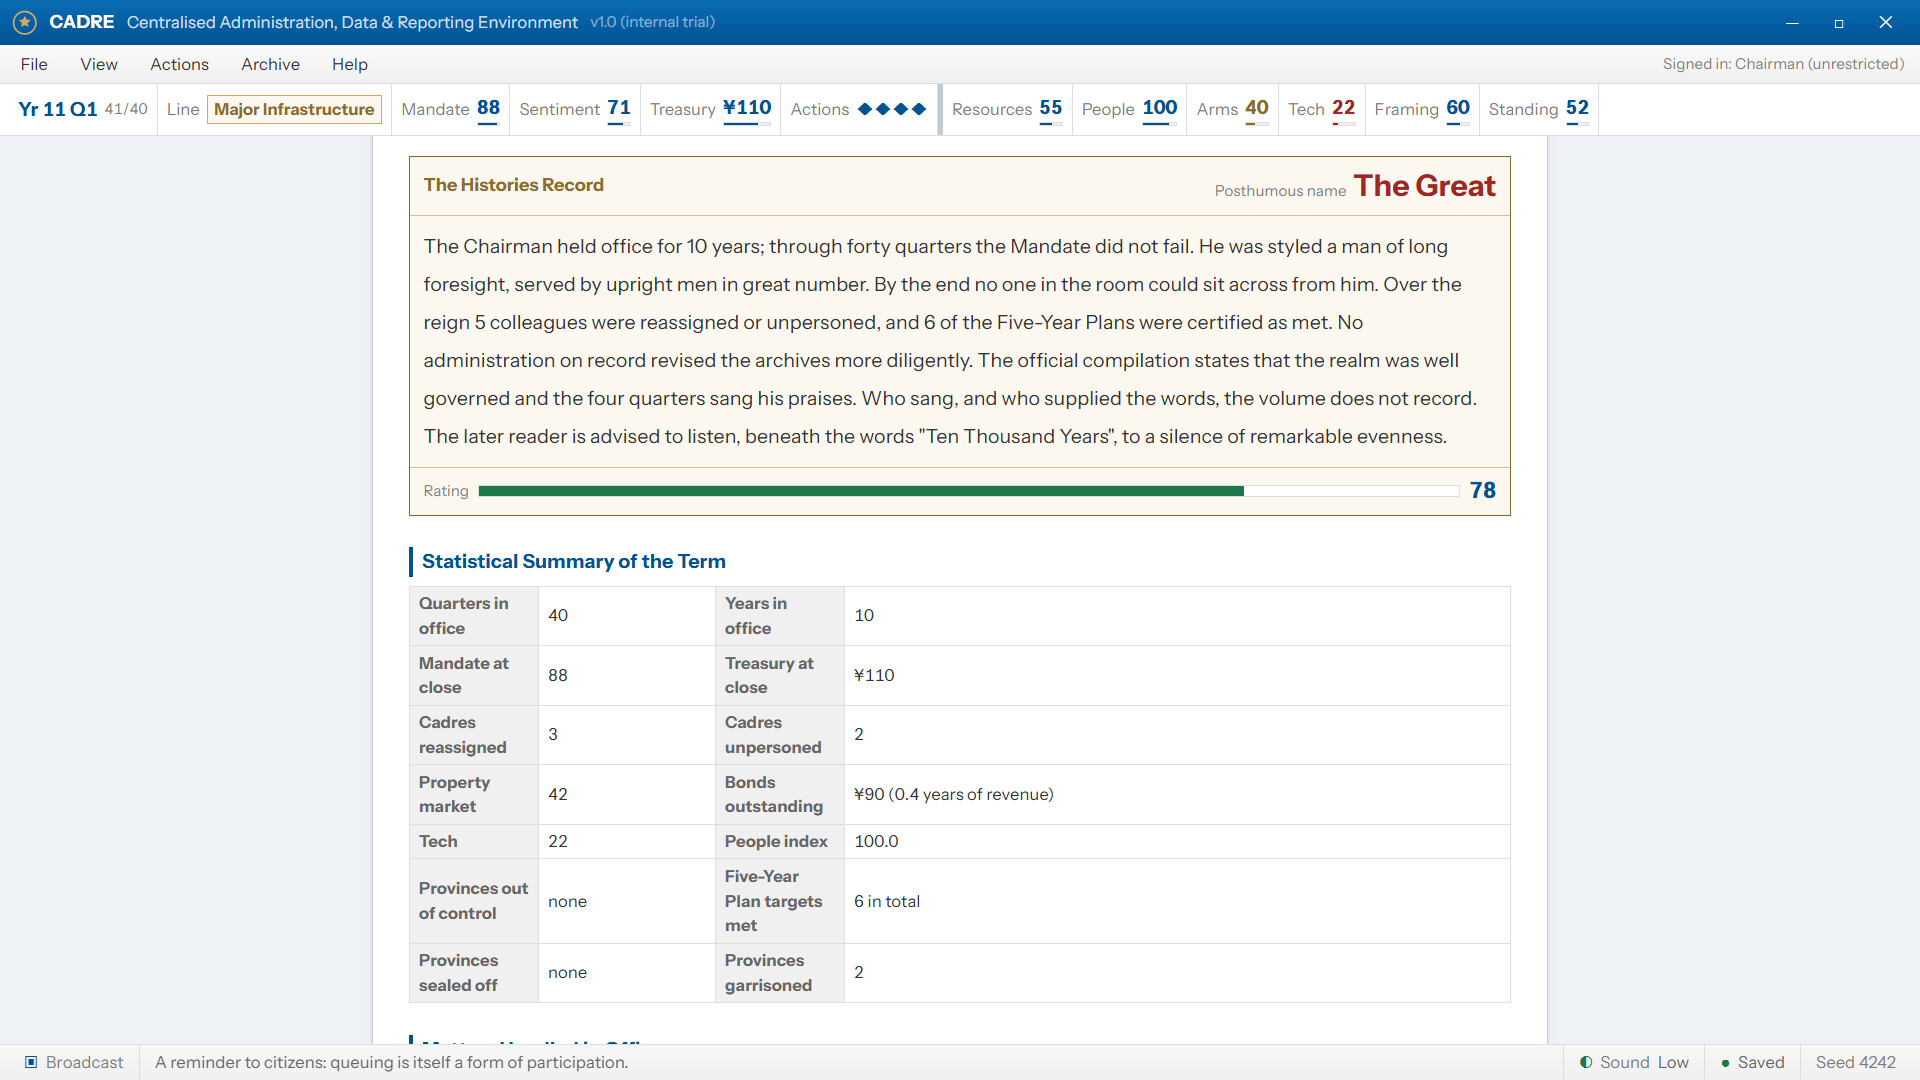
Task: Click the Quarters in office value 40
Action: coord(627,616)
